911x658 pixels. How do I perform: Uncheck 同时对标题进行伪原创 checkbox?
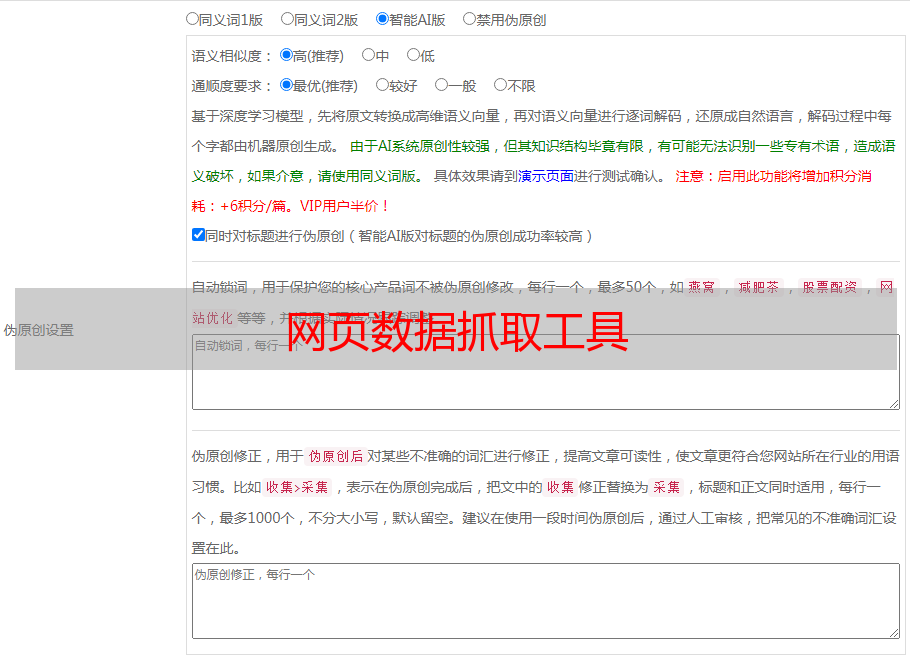point(198,236)
